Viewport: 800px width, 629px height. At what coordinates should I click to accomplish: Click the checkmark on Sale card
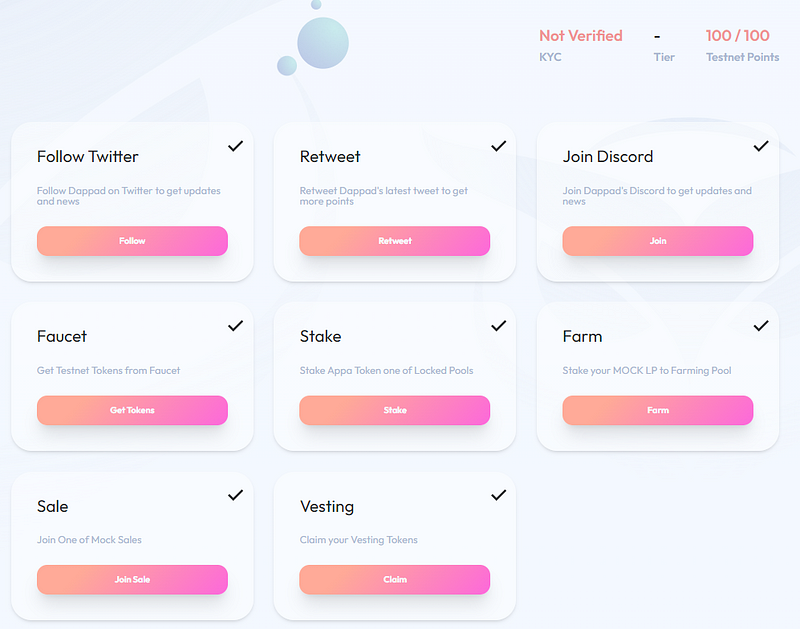[x=235, y=495]
